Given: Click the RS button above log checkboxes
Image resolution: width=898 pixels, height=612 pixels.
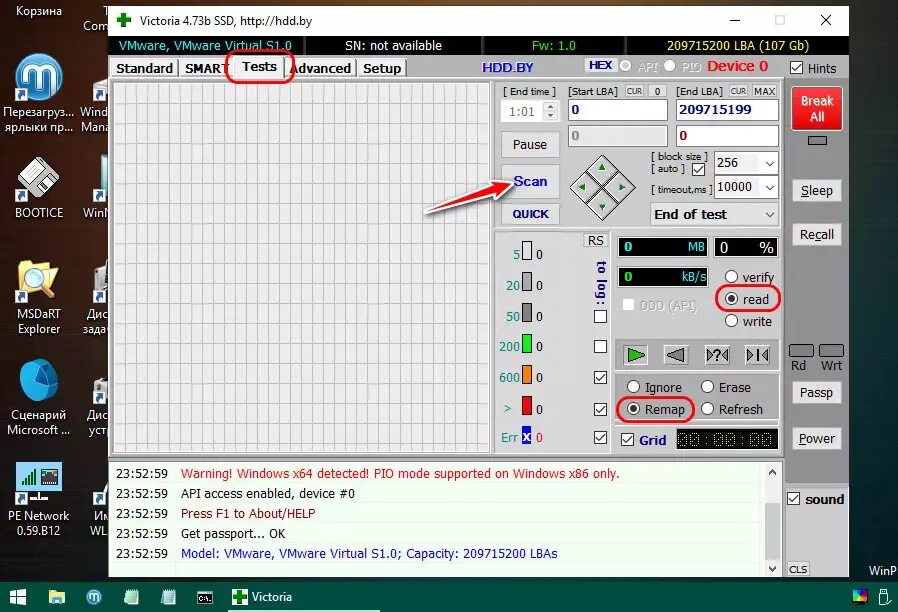Looking at the screenshot, I should pos(596,240).
